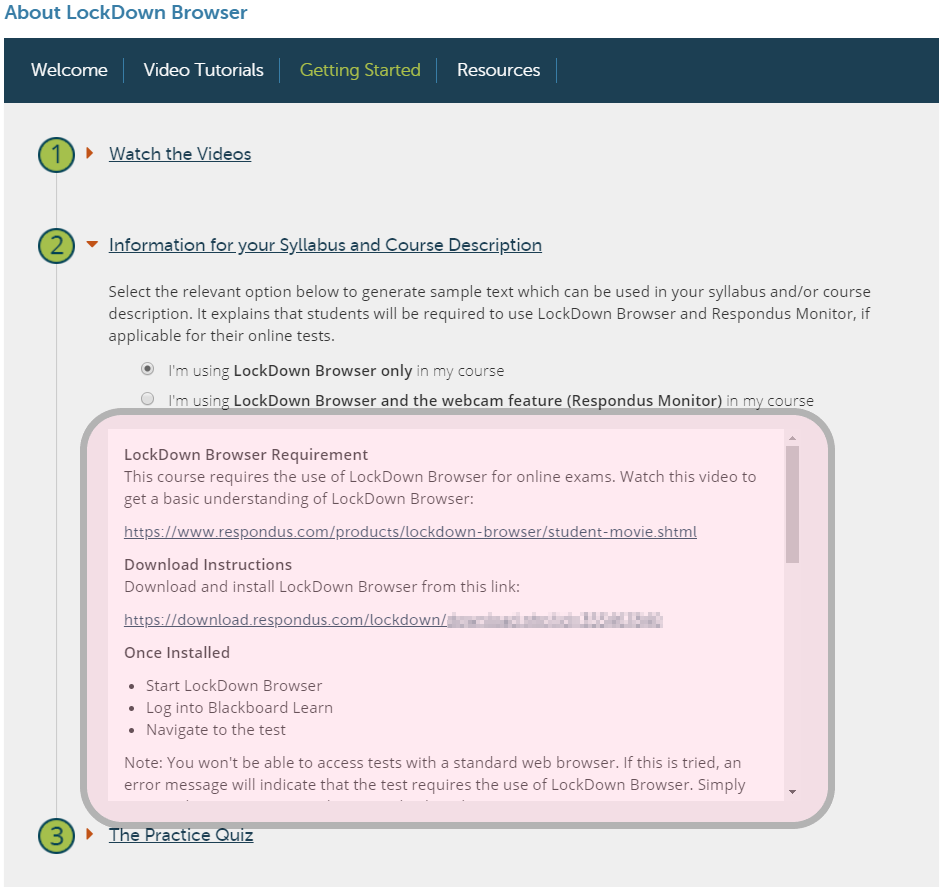This screenshot has height=887, width=946.
Task: Click the scrollbar up arrow in sample text box
Action: [792, 437]
